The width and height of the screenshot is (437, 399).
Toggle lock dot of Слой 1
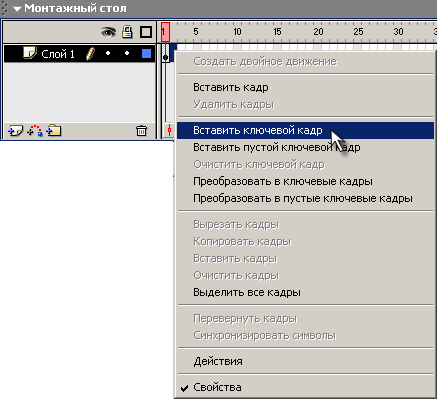coord(127,53)
